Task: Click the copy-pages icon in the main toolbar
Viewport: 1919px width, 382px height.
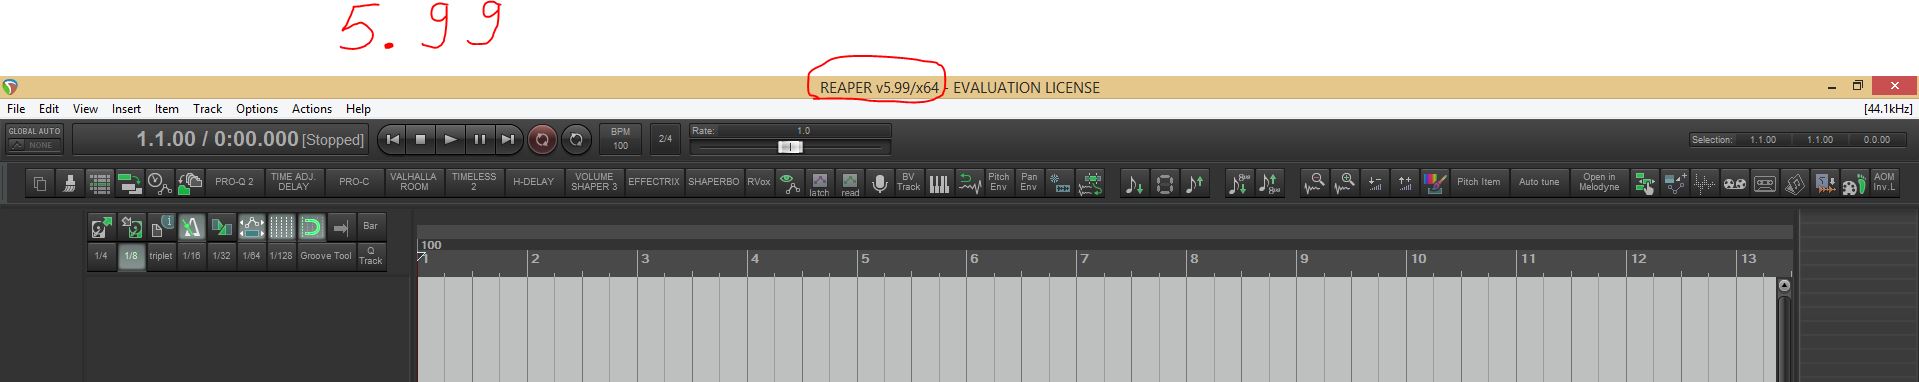Action: [x=40, y=183]
